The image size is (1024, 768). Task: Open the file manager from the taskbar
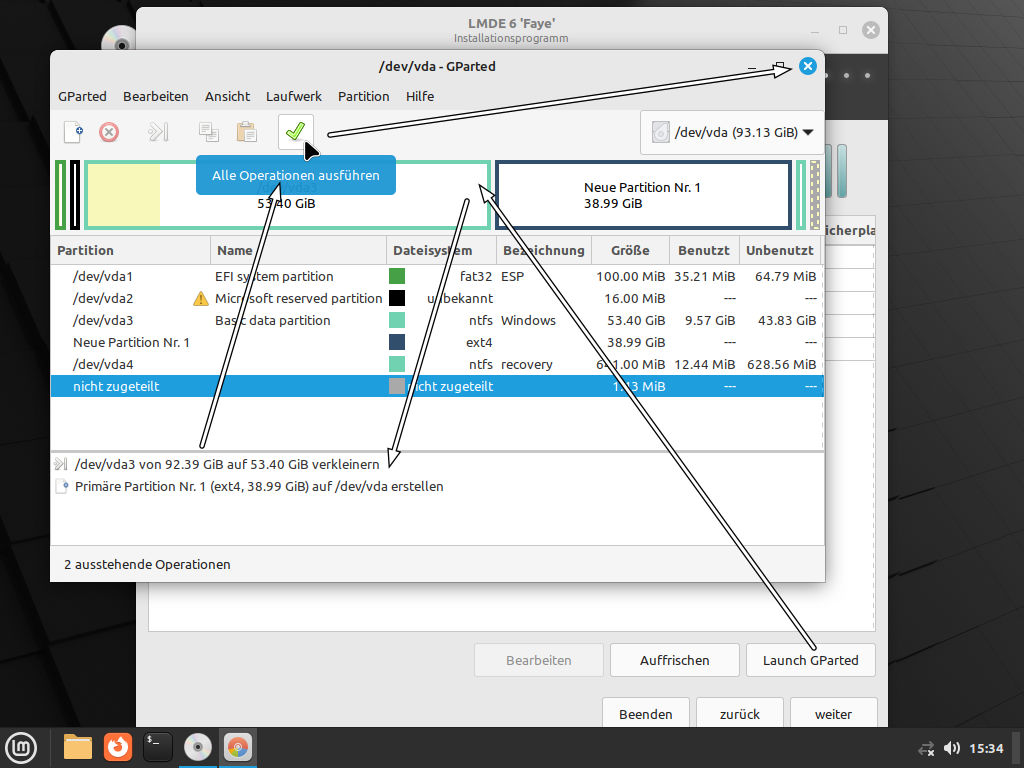(x=78, y=747)
